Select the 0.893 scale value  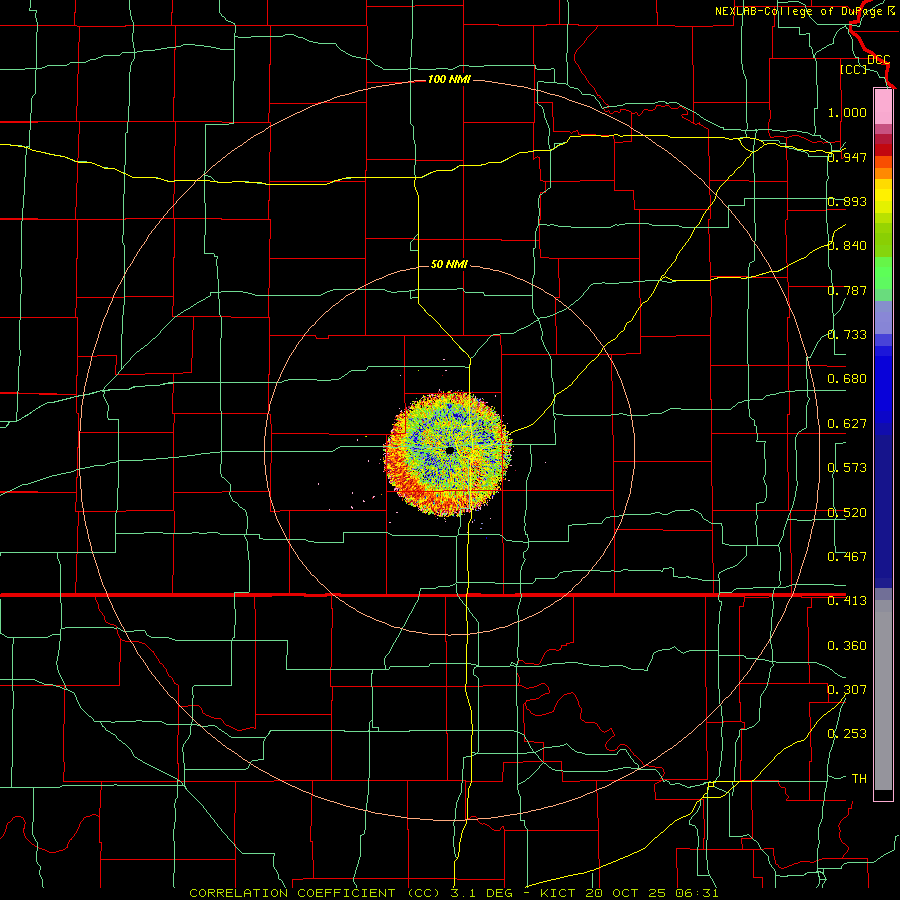click(x=847, y=201)
